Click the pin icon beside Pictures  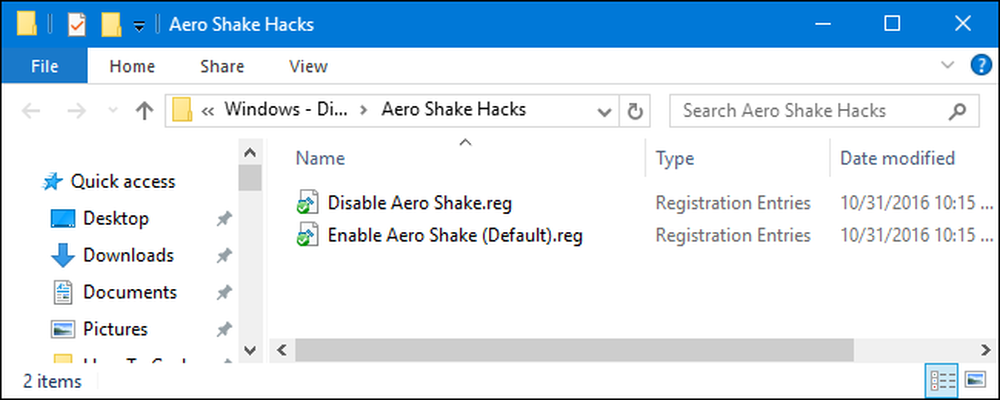click(223, 330)
